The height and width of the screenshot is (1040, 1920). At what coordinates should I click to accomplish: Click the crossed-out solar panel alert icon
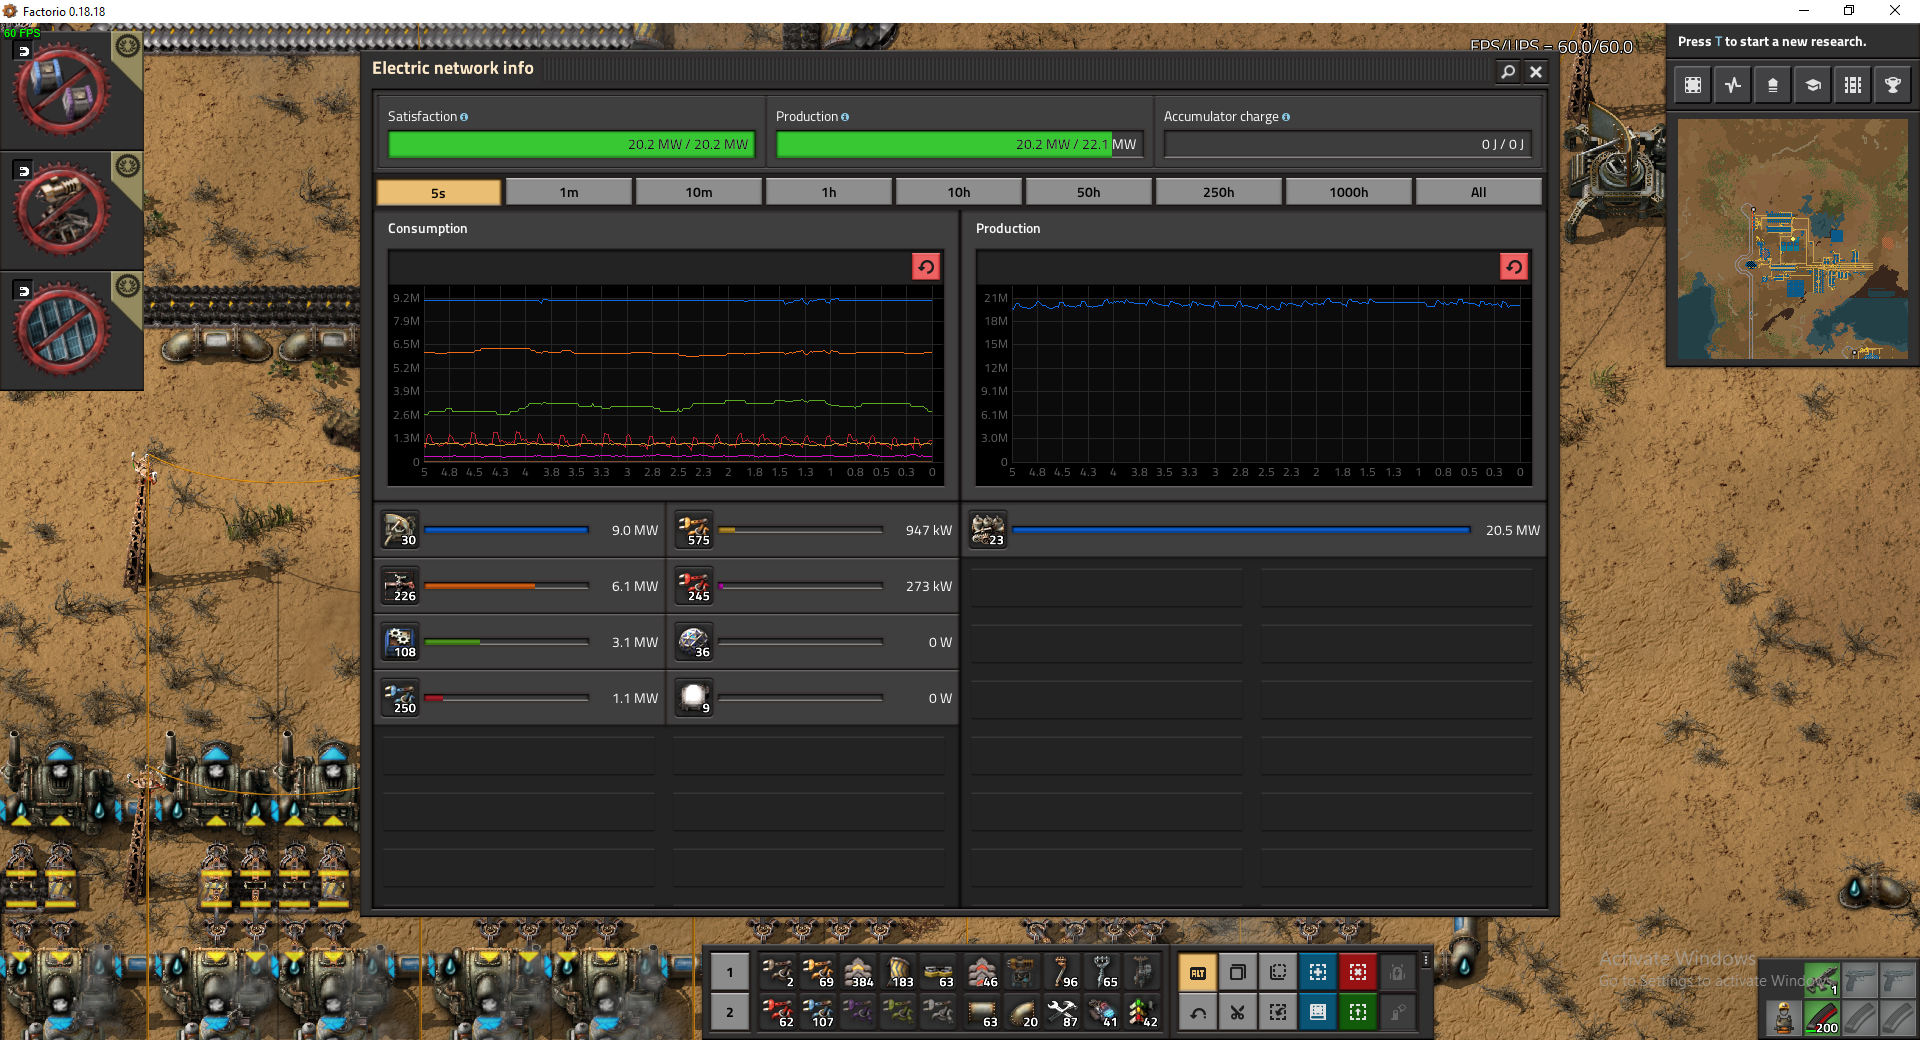(61, 329)
